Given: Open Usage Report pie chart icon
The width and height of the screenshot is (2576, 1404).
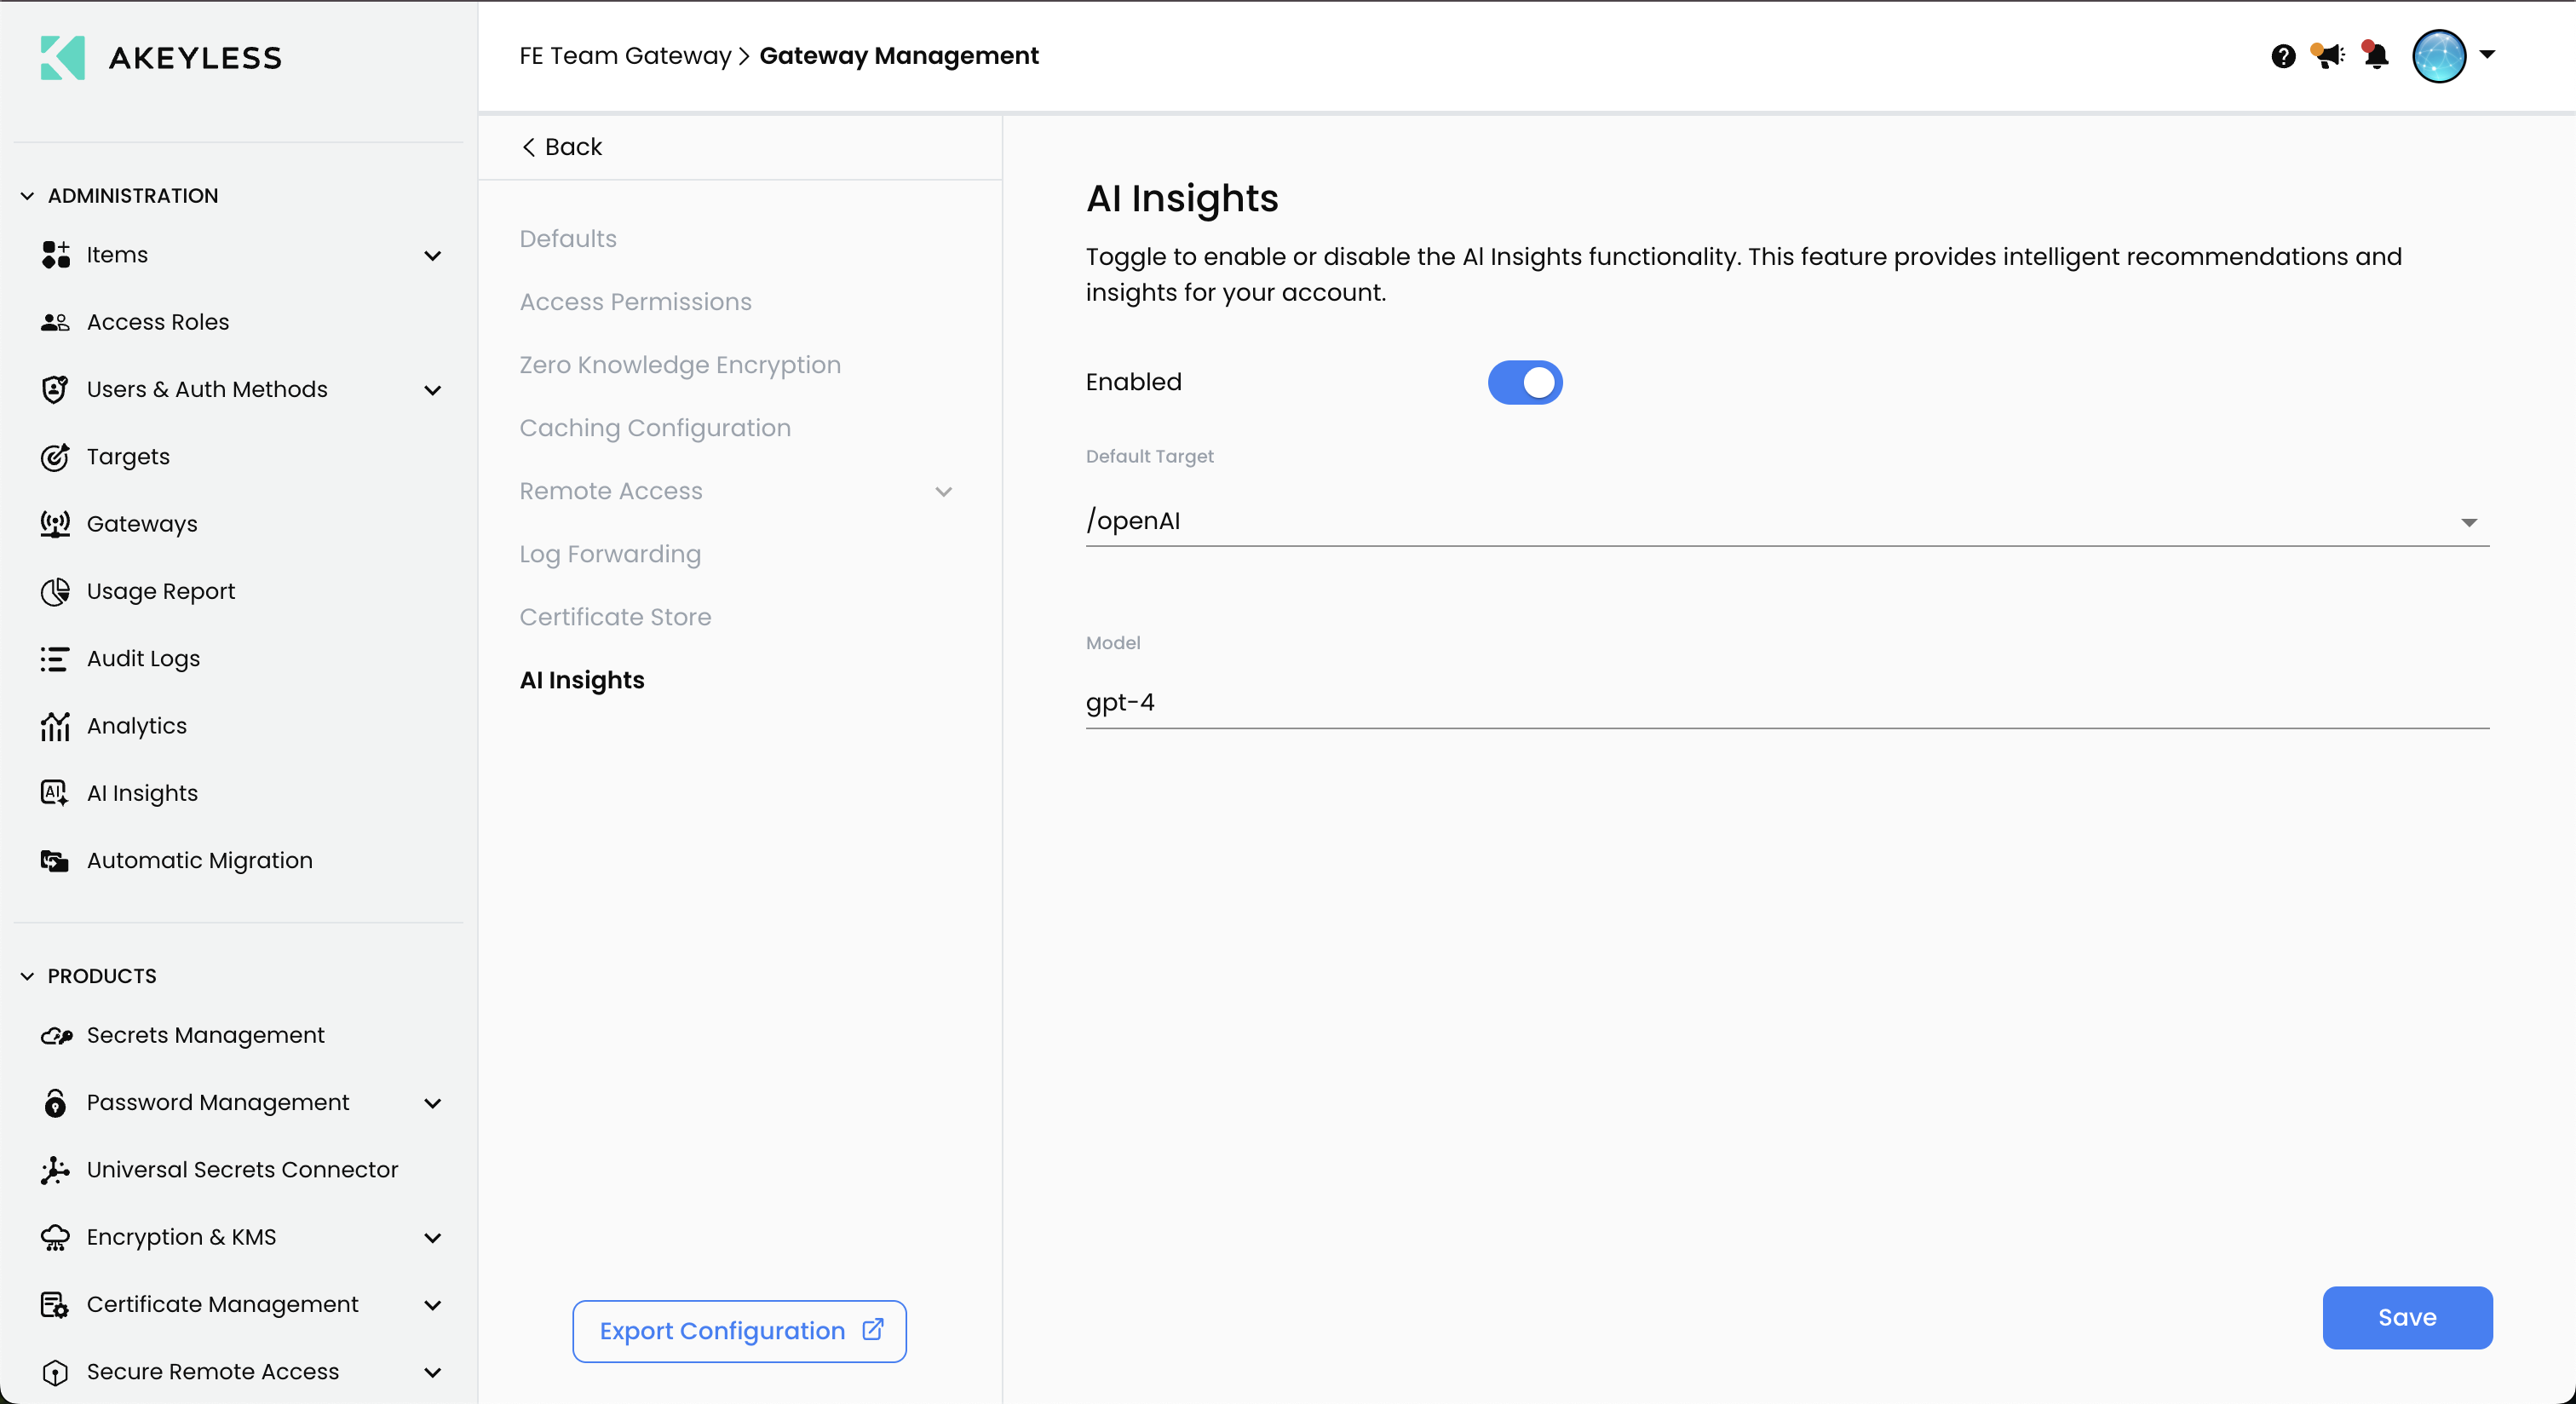Looking at the screenshot, I should pyautogui.click(x=55, y=591).
